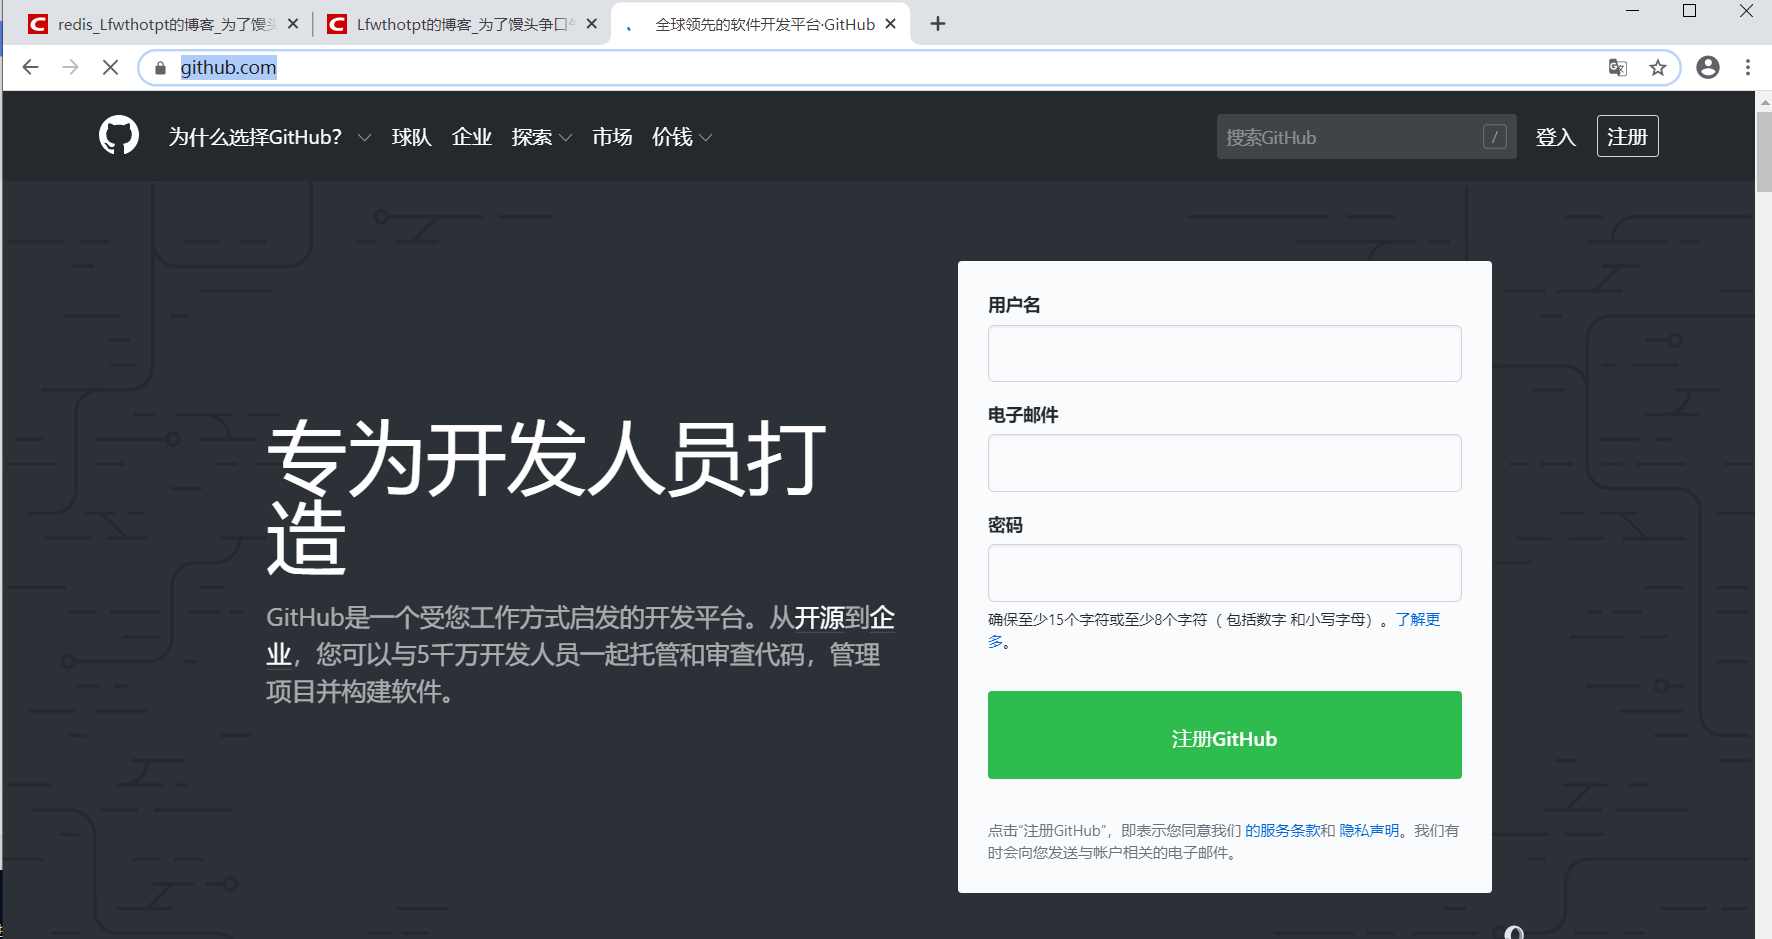Focus the 搜索GitHub search box
This screenshot has width=1772, height=939.
pos(1367,137)
